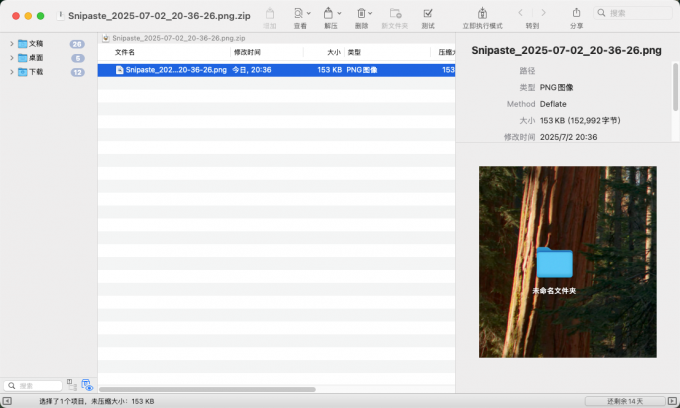Click the 测试 (test) checkmark icon
Image resolution: width=680 pixels, height=408 pixels.
428,13
